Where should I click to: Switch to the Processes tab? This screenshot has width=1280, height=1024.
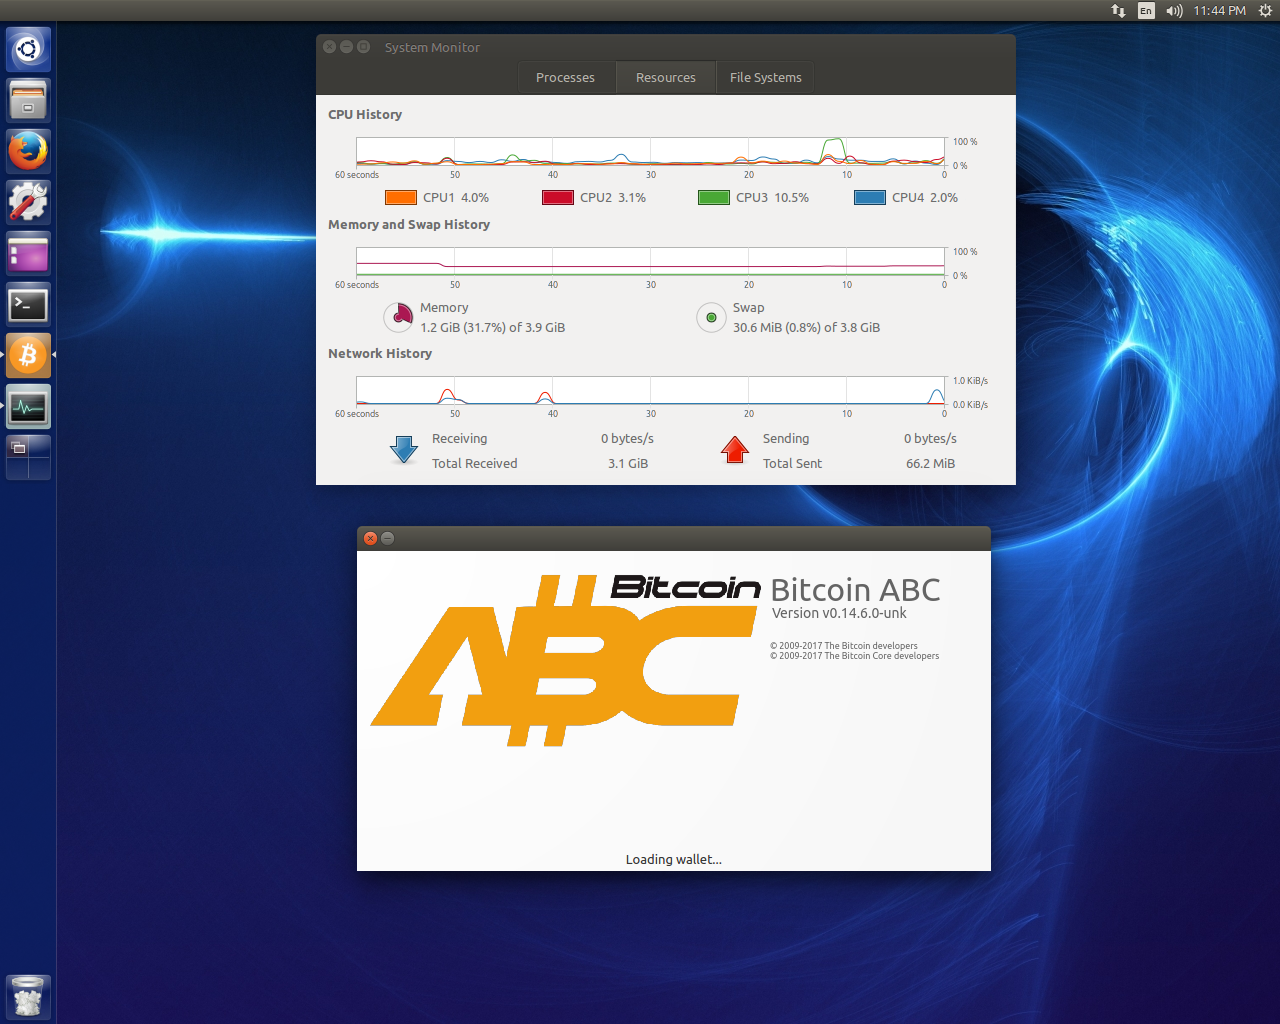coord(565,77)
